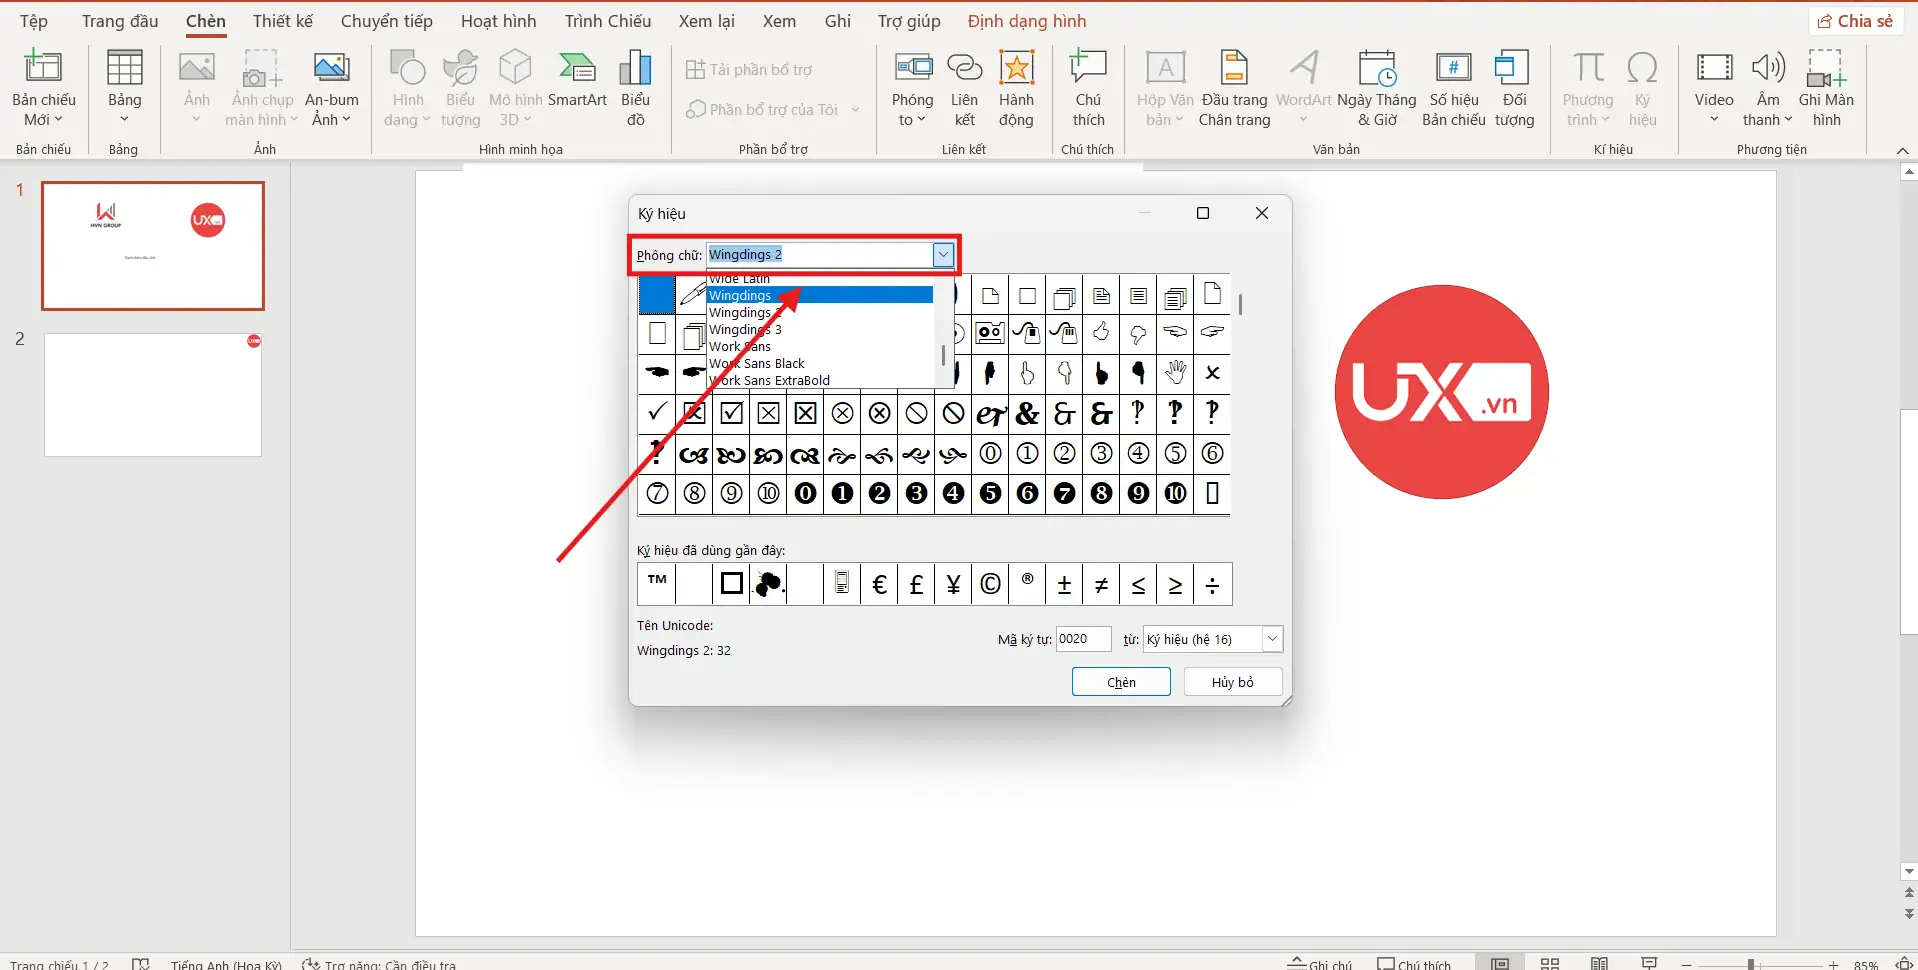This screenshot has width=1918, height=970.
Task: Click the Đối tượng object button
Action: click(1514, 89)
